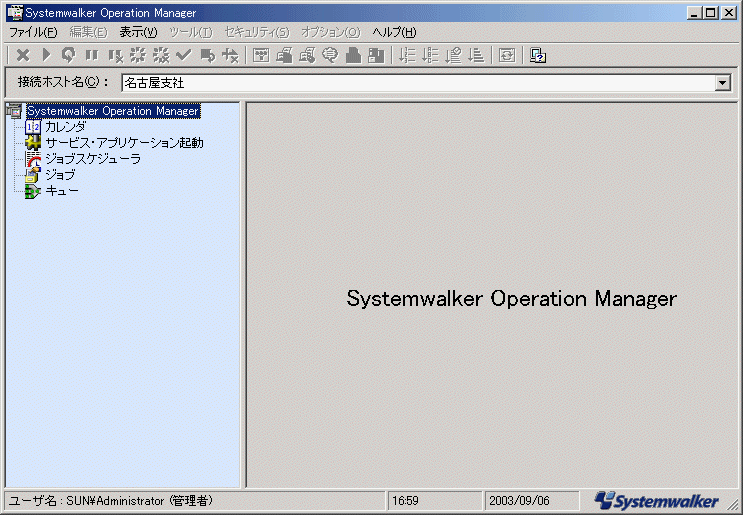Click the checkmark confirm icon
The width and height of the screenshot is (743, 515).
tap(183, 55)
